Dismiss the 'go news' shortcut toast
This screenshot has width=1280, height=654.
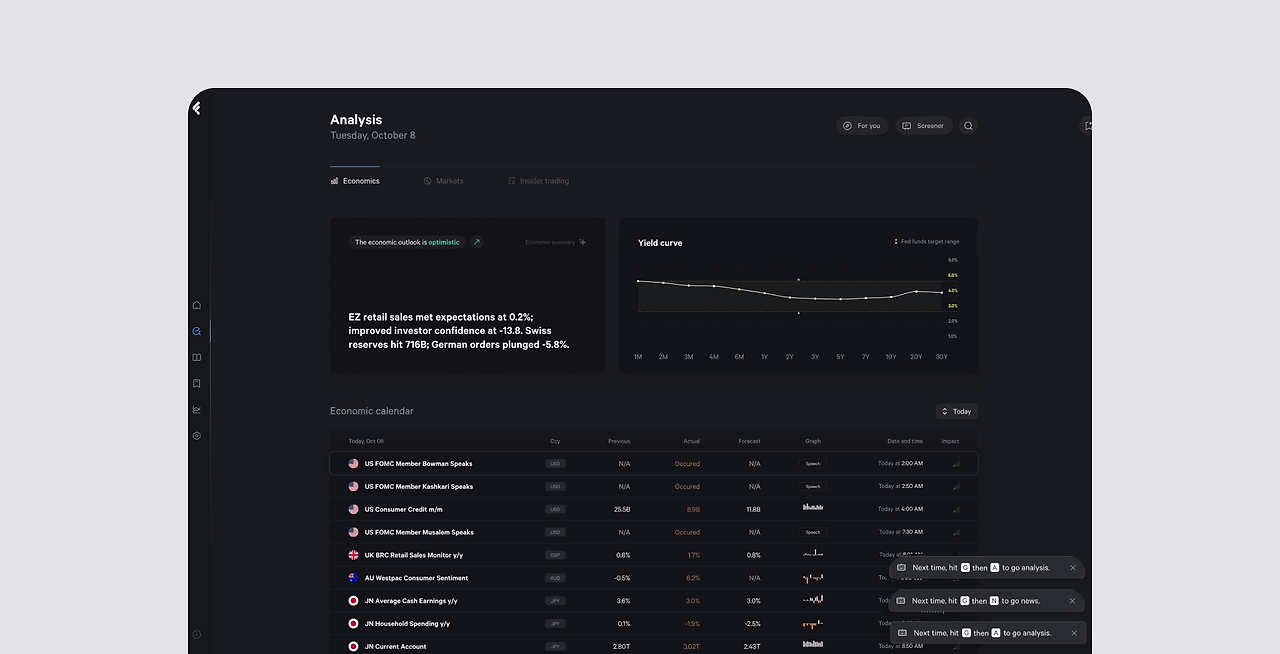[1072, 601]
